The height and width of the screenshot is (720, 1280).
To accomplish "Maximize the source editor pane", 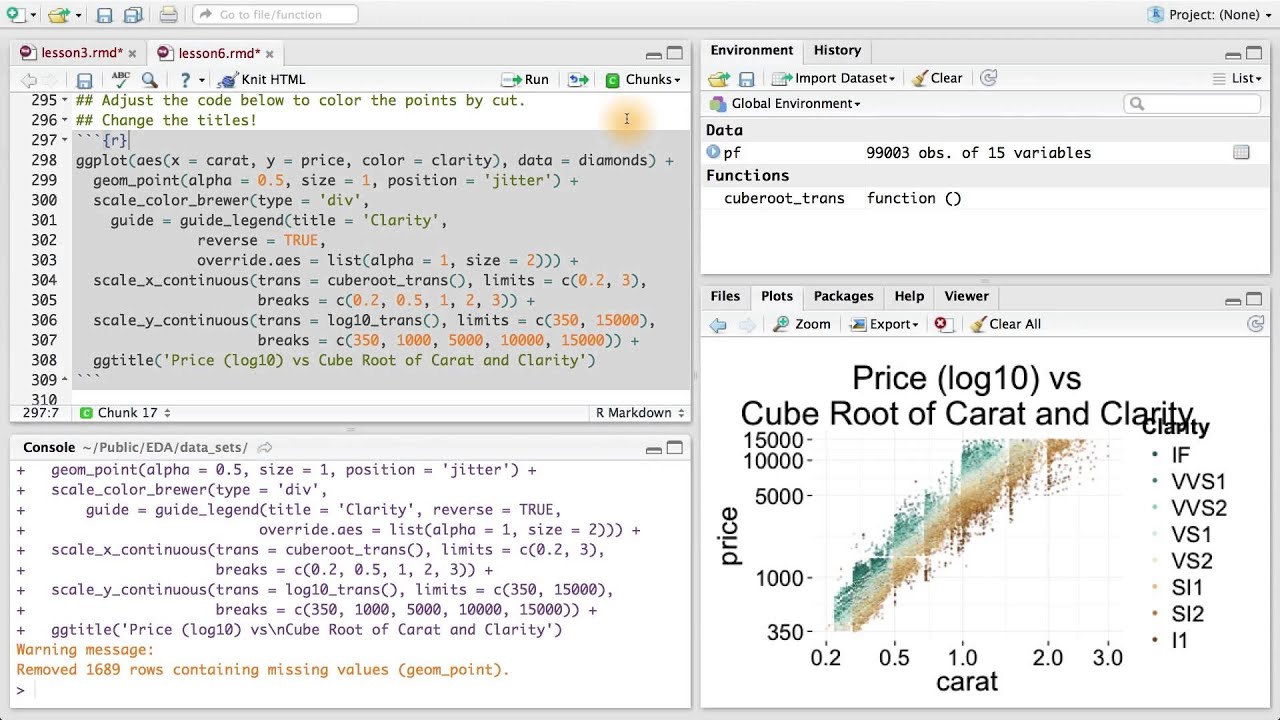I will click(675, 54).
